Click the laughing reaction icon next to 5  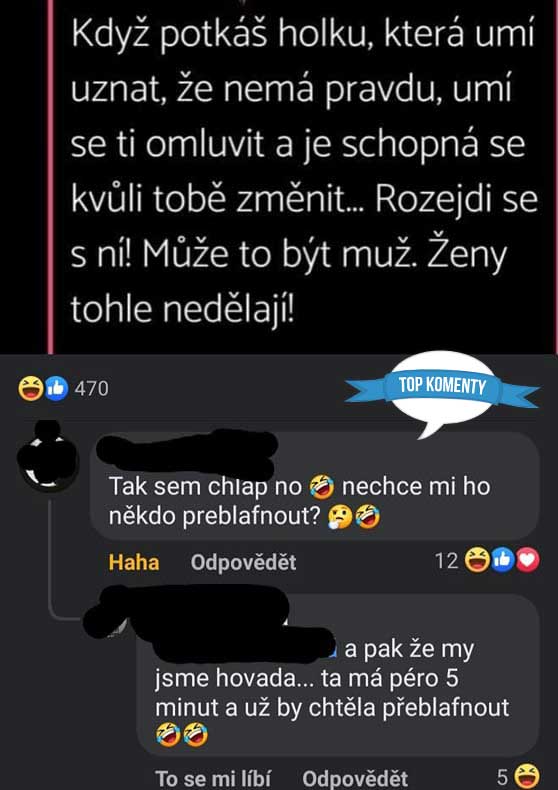click(x=528, y=776)
